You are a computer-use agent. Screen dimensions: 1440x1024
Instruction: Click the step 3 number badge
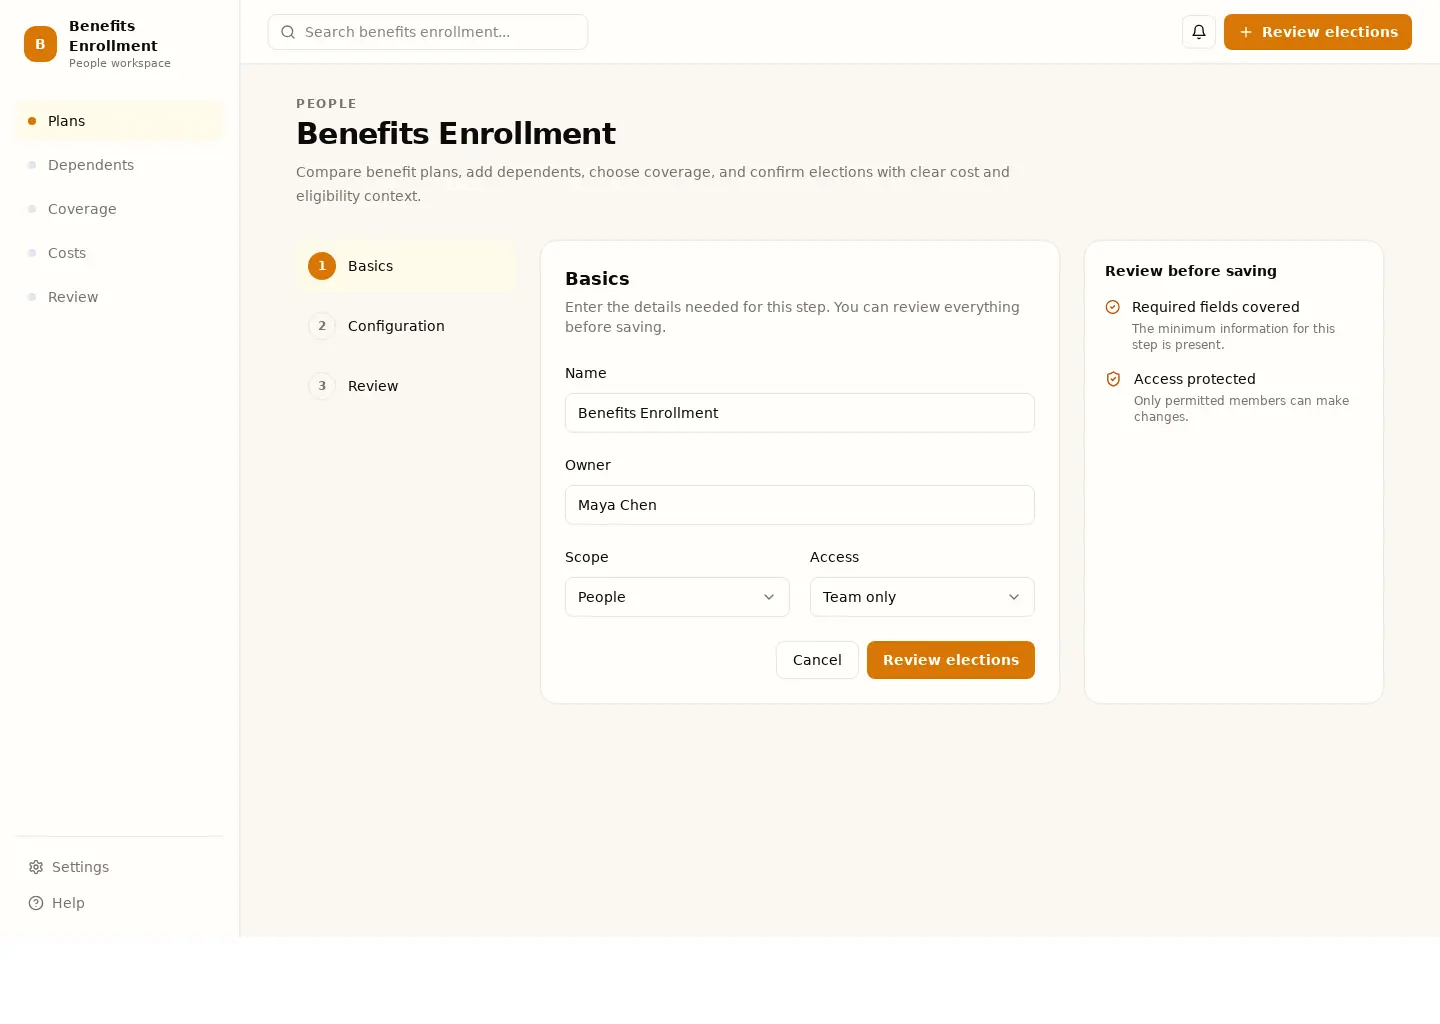coord(322,386)
